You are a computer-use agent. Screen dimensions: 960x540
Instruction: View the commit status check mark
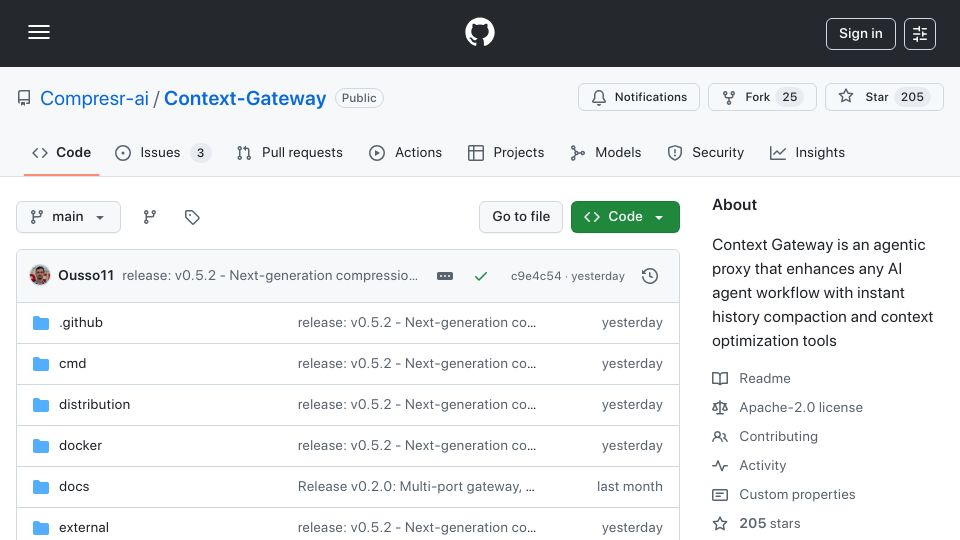tap(481, 276)
